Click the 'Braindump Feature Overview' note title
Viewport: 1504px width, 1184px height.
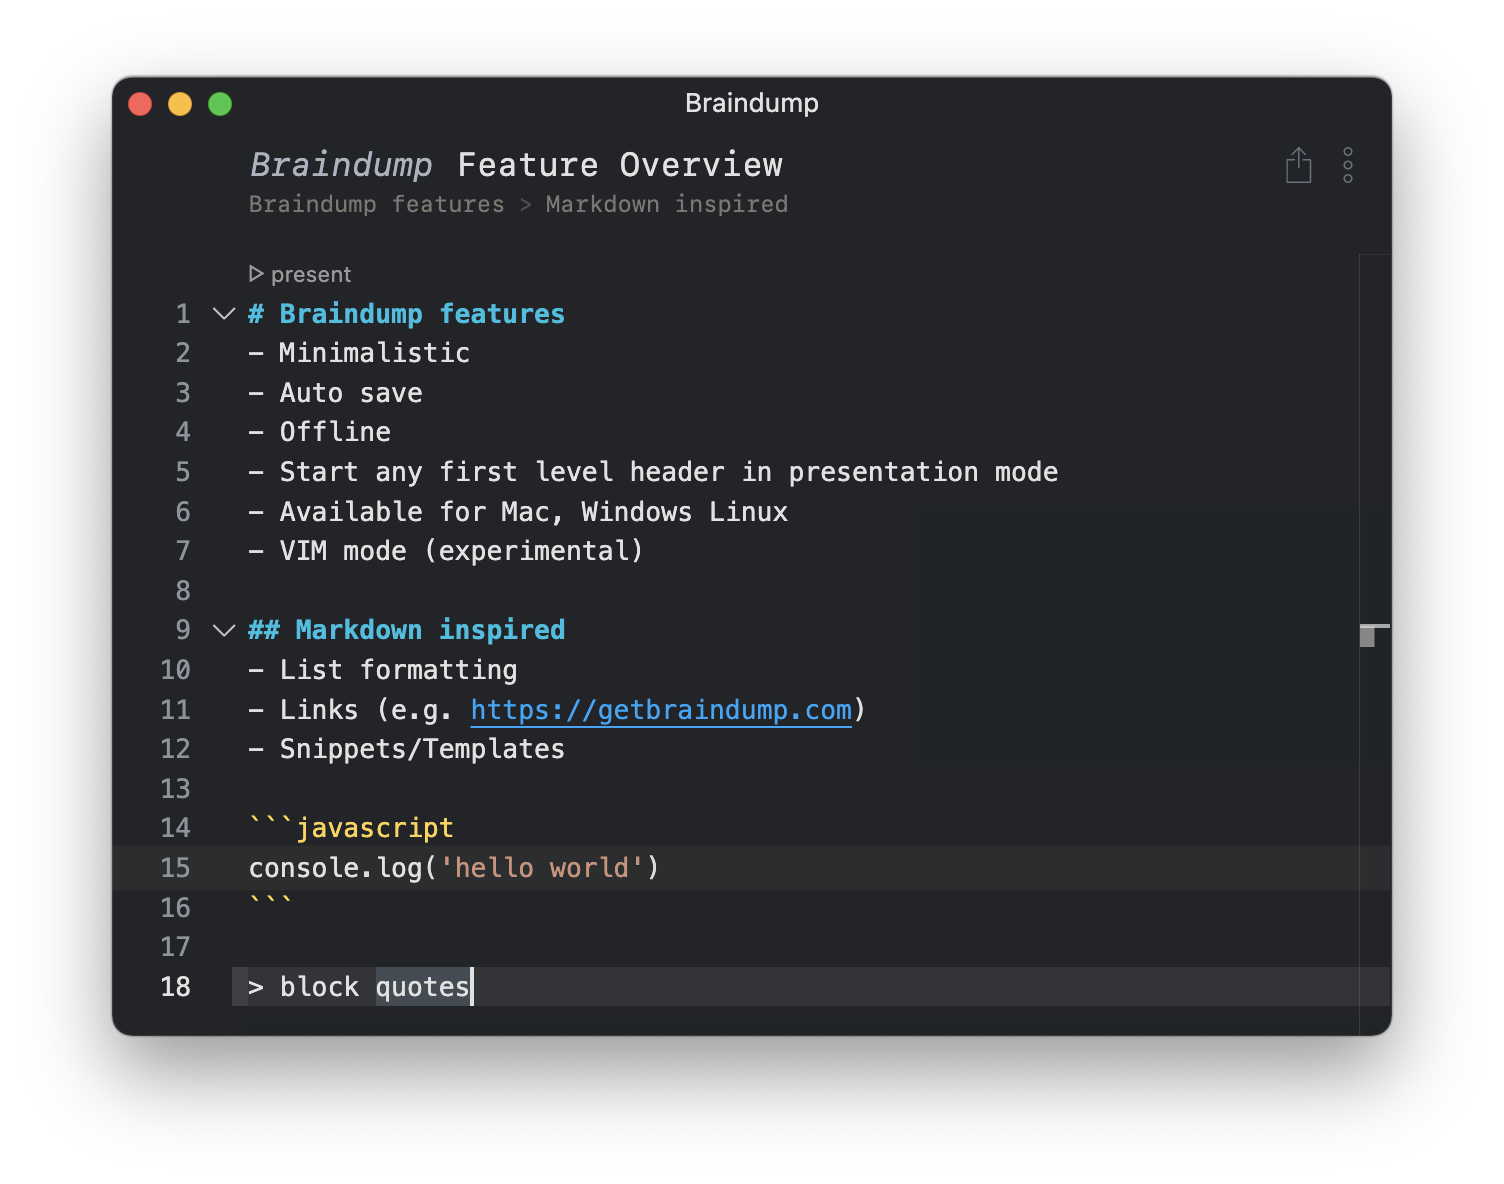(x=516, y=165)
